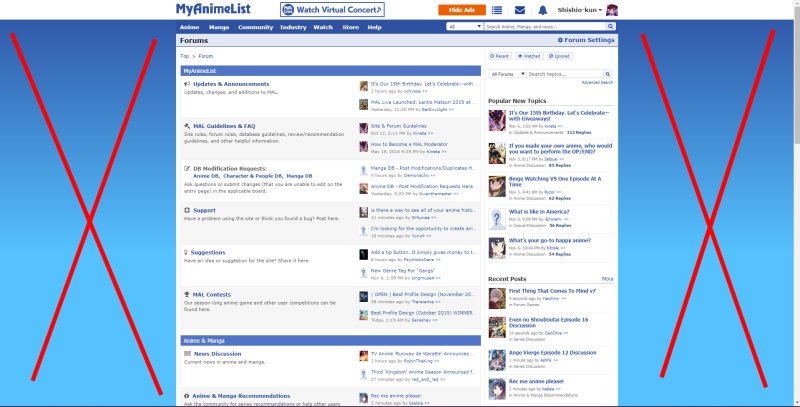The width and height of the screenshot is (800, 407).
Task: Open the Watch menu
Action: click(323, 27)
